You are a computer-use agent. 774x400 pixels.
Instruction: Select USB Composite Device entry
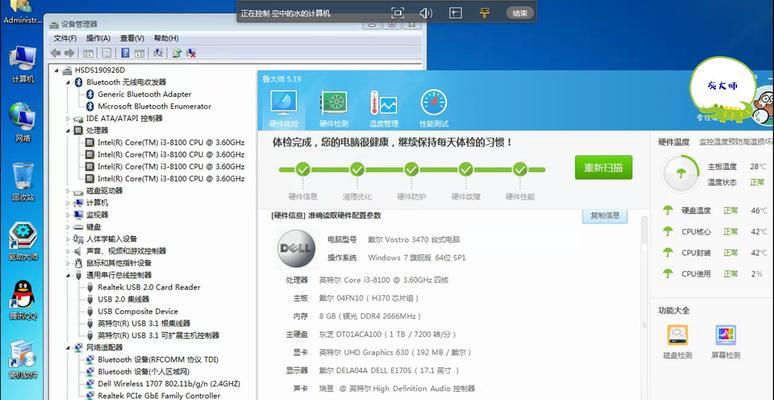(x=138, y=311)
